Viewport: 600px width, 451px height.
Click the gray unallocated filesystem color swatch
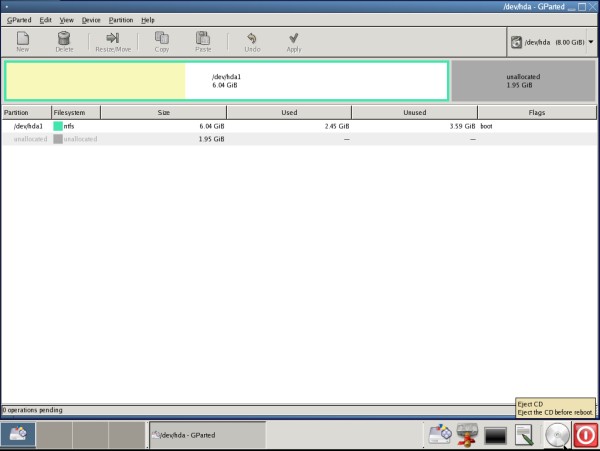pos(58,139)
